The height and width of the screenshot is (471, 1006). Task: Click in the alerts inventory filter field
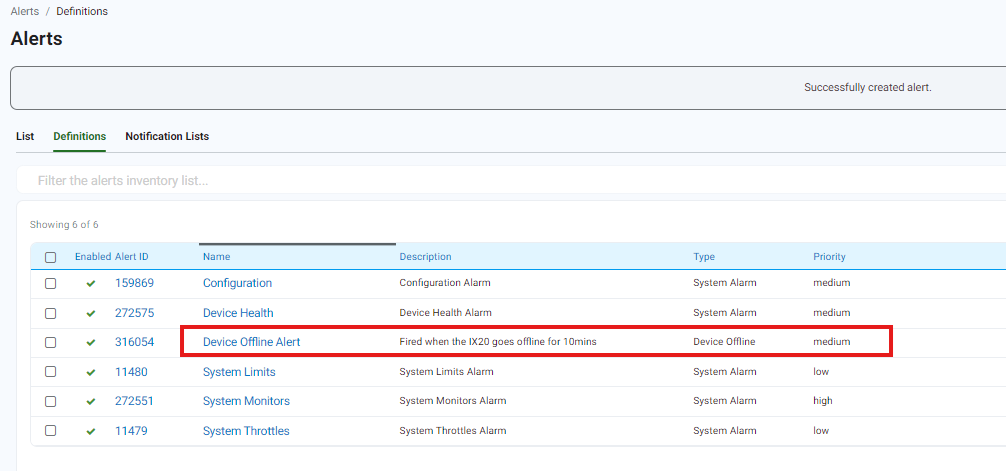pos(500,181)
